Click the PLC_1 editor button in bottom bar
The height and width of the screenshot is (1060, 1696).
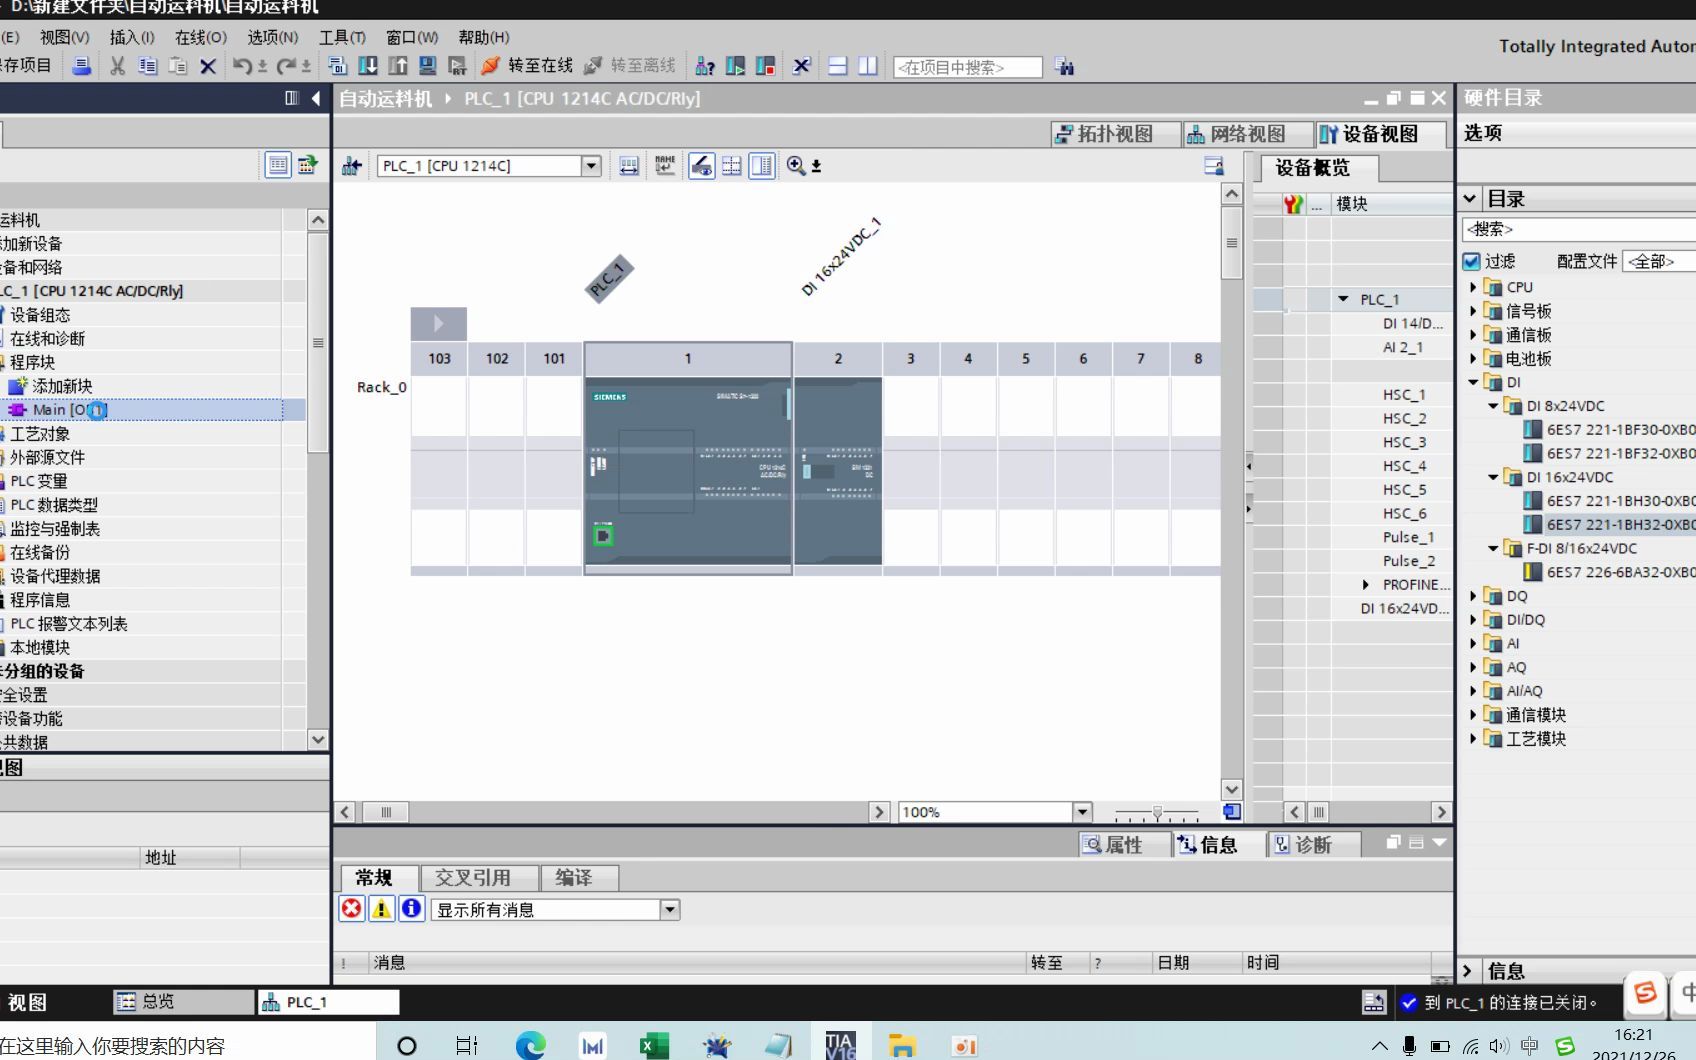pos(329,1001)
